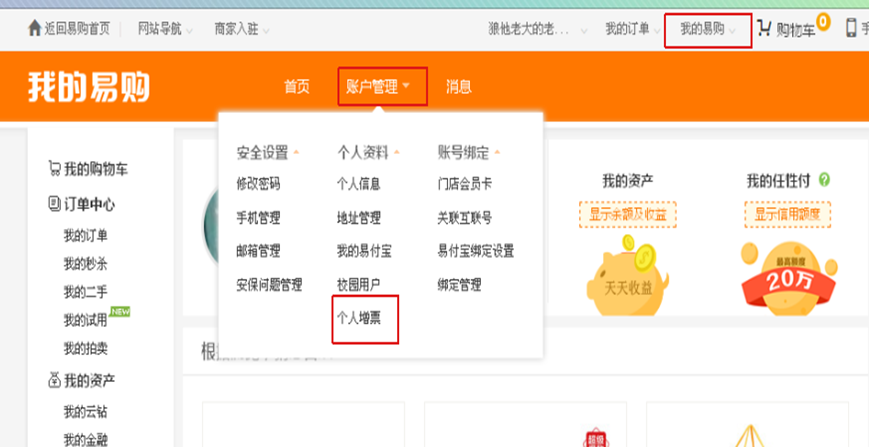
Task: Open 个人信息 in the dropdown menu
Action: click(359, 184)
